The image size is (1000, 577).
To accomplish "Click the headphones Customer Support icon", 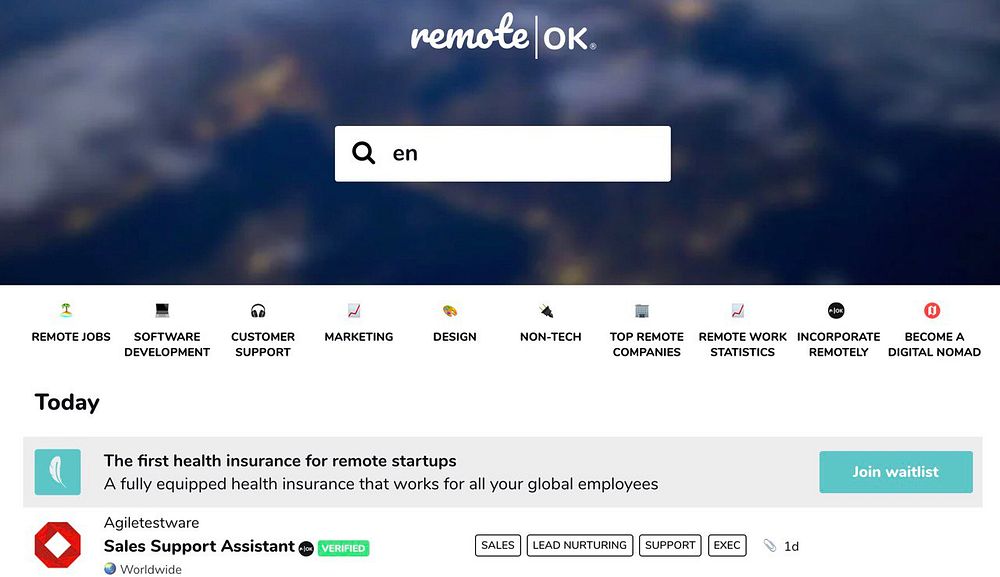I will 258,310.
